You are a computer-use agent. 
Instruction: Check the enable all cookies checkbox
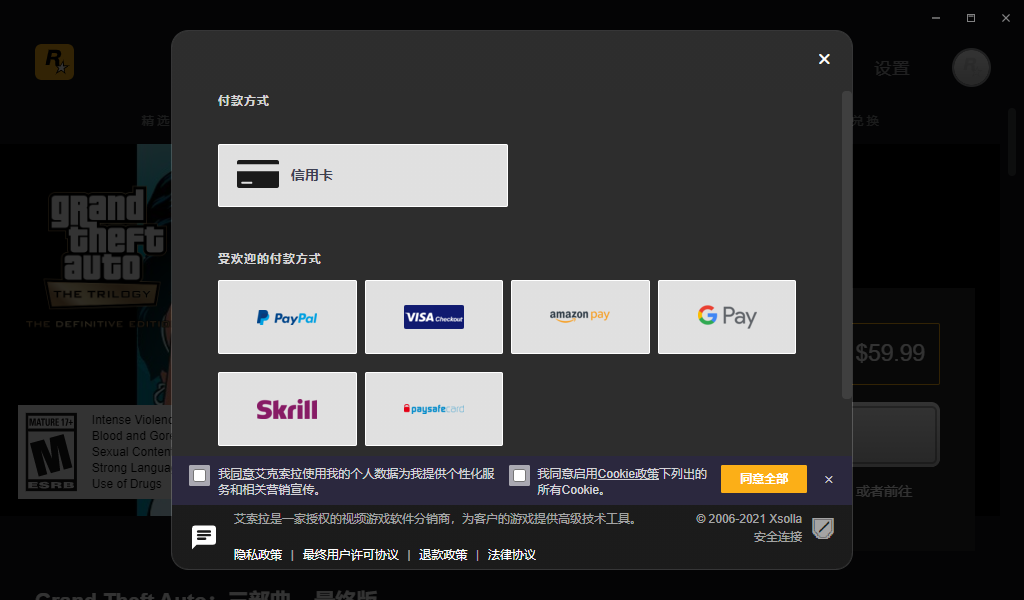click(520, 476)
